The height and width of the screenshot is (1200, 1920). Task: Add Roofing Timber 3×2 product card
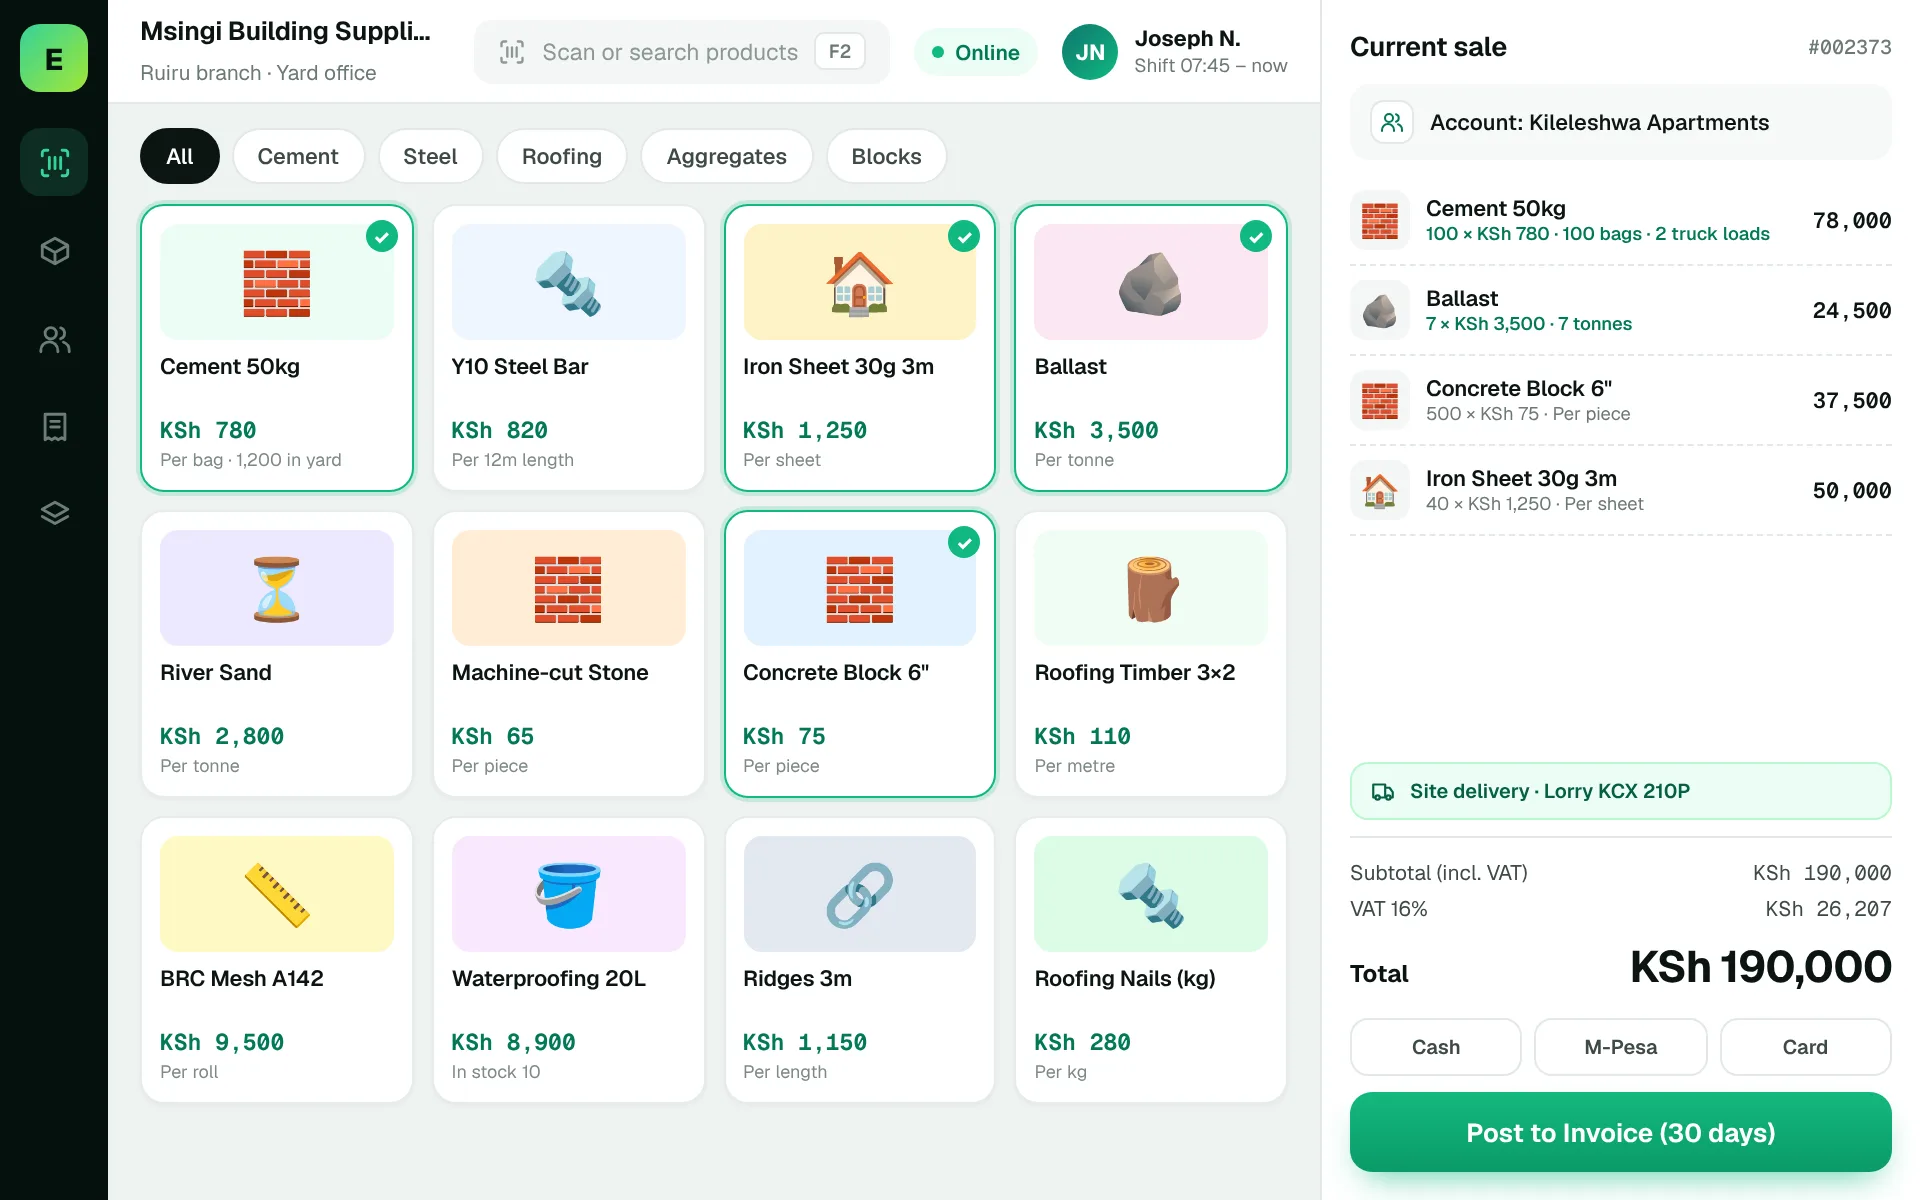[x=1151, y=654]
